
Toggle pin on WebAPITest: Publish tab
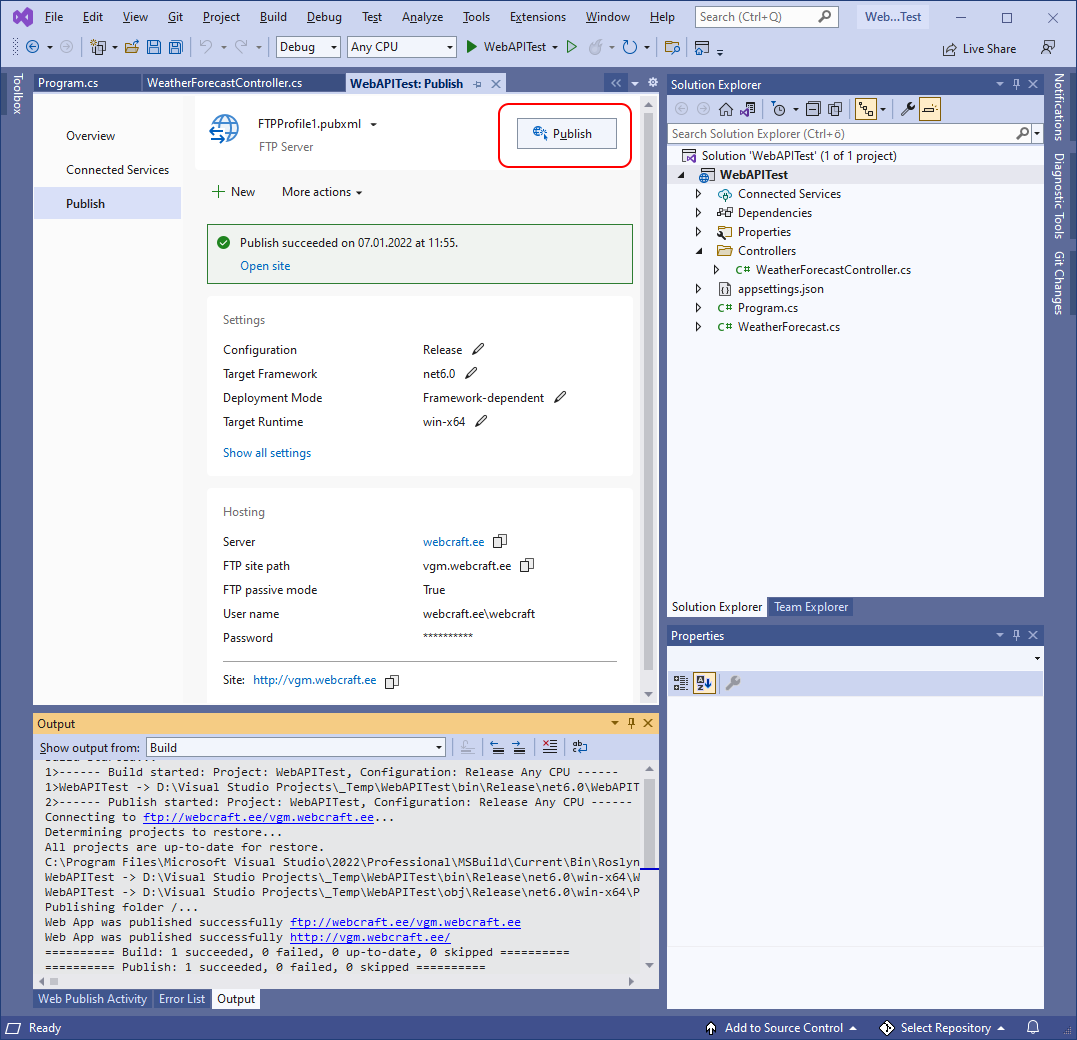tap(477, 84)
